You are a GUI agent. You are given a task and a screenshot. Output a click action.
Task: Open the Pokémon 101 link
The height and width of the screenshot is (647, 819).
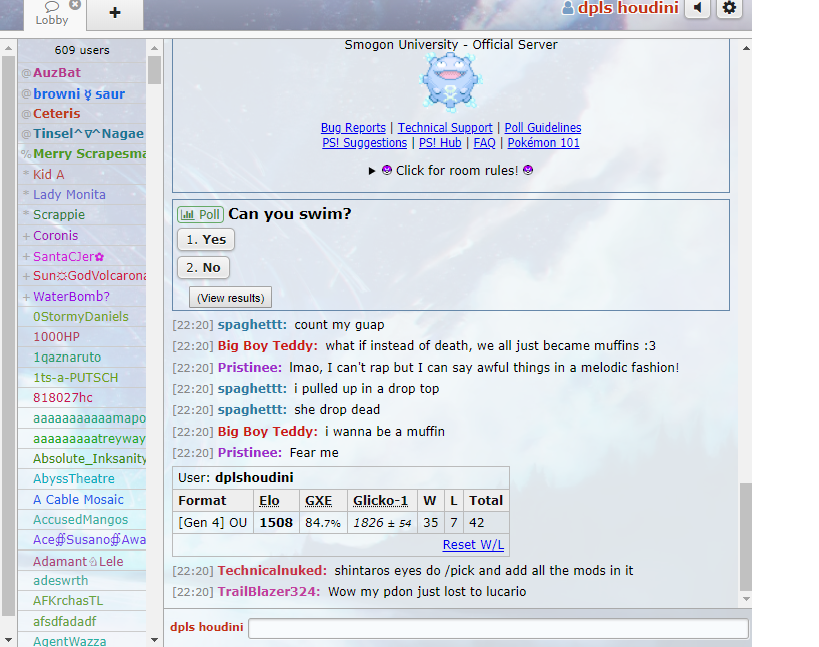pyautogui.click(x=543, y=143)
